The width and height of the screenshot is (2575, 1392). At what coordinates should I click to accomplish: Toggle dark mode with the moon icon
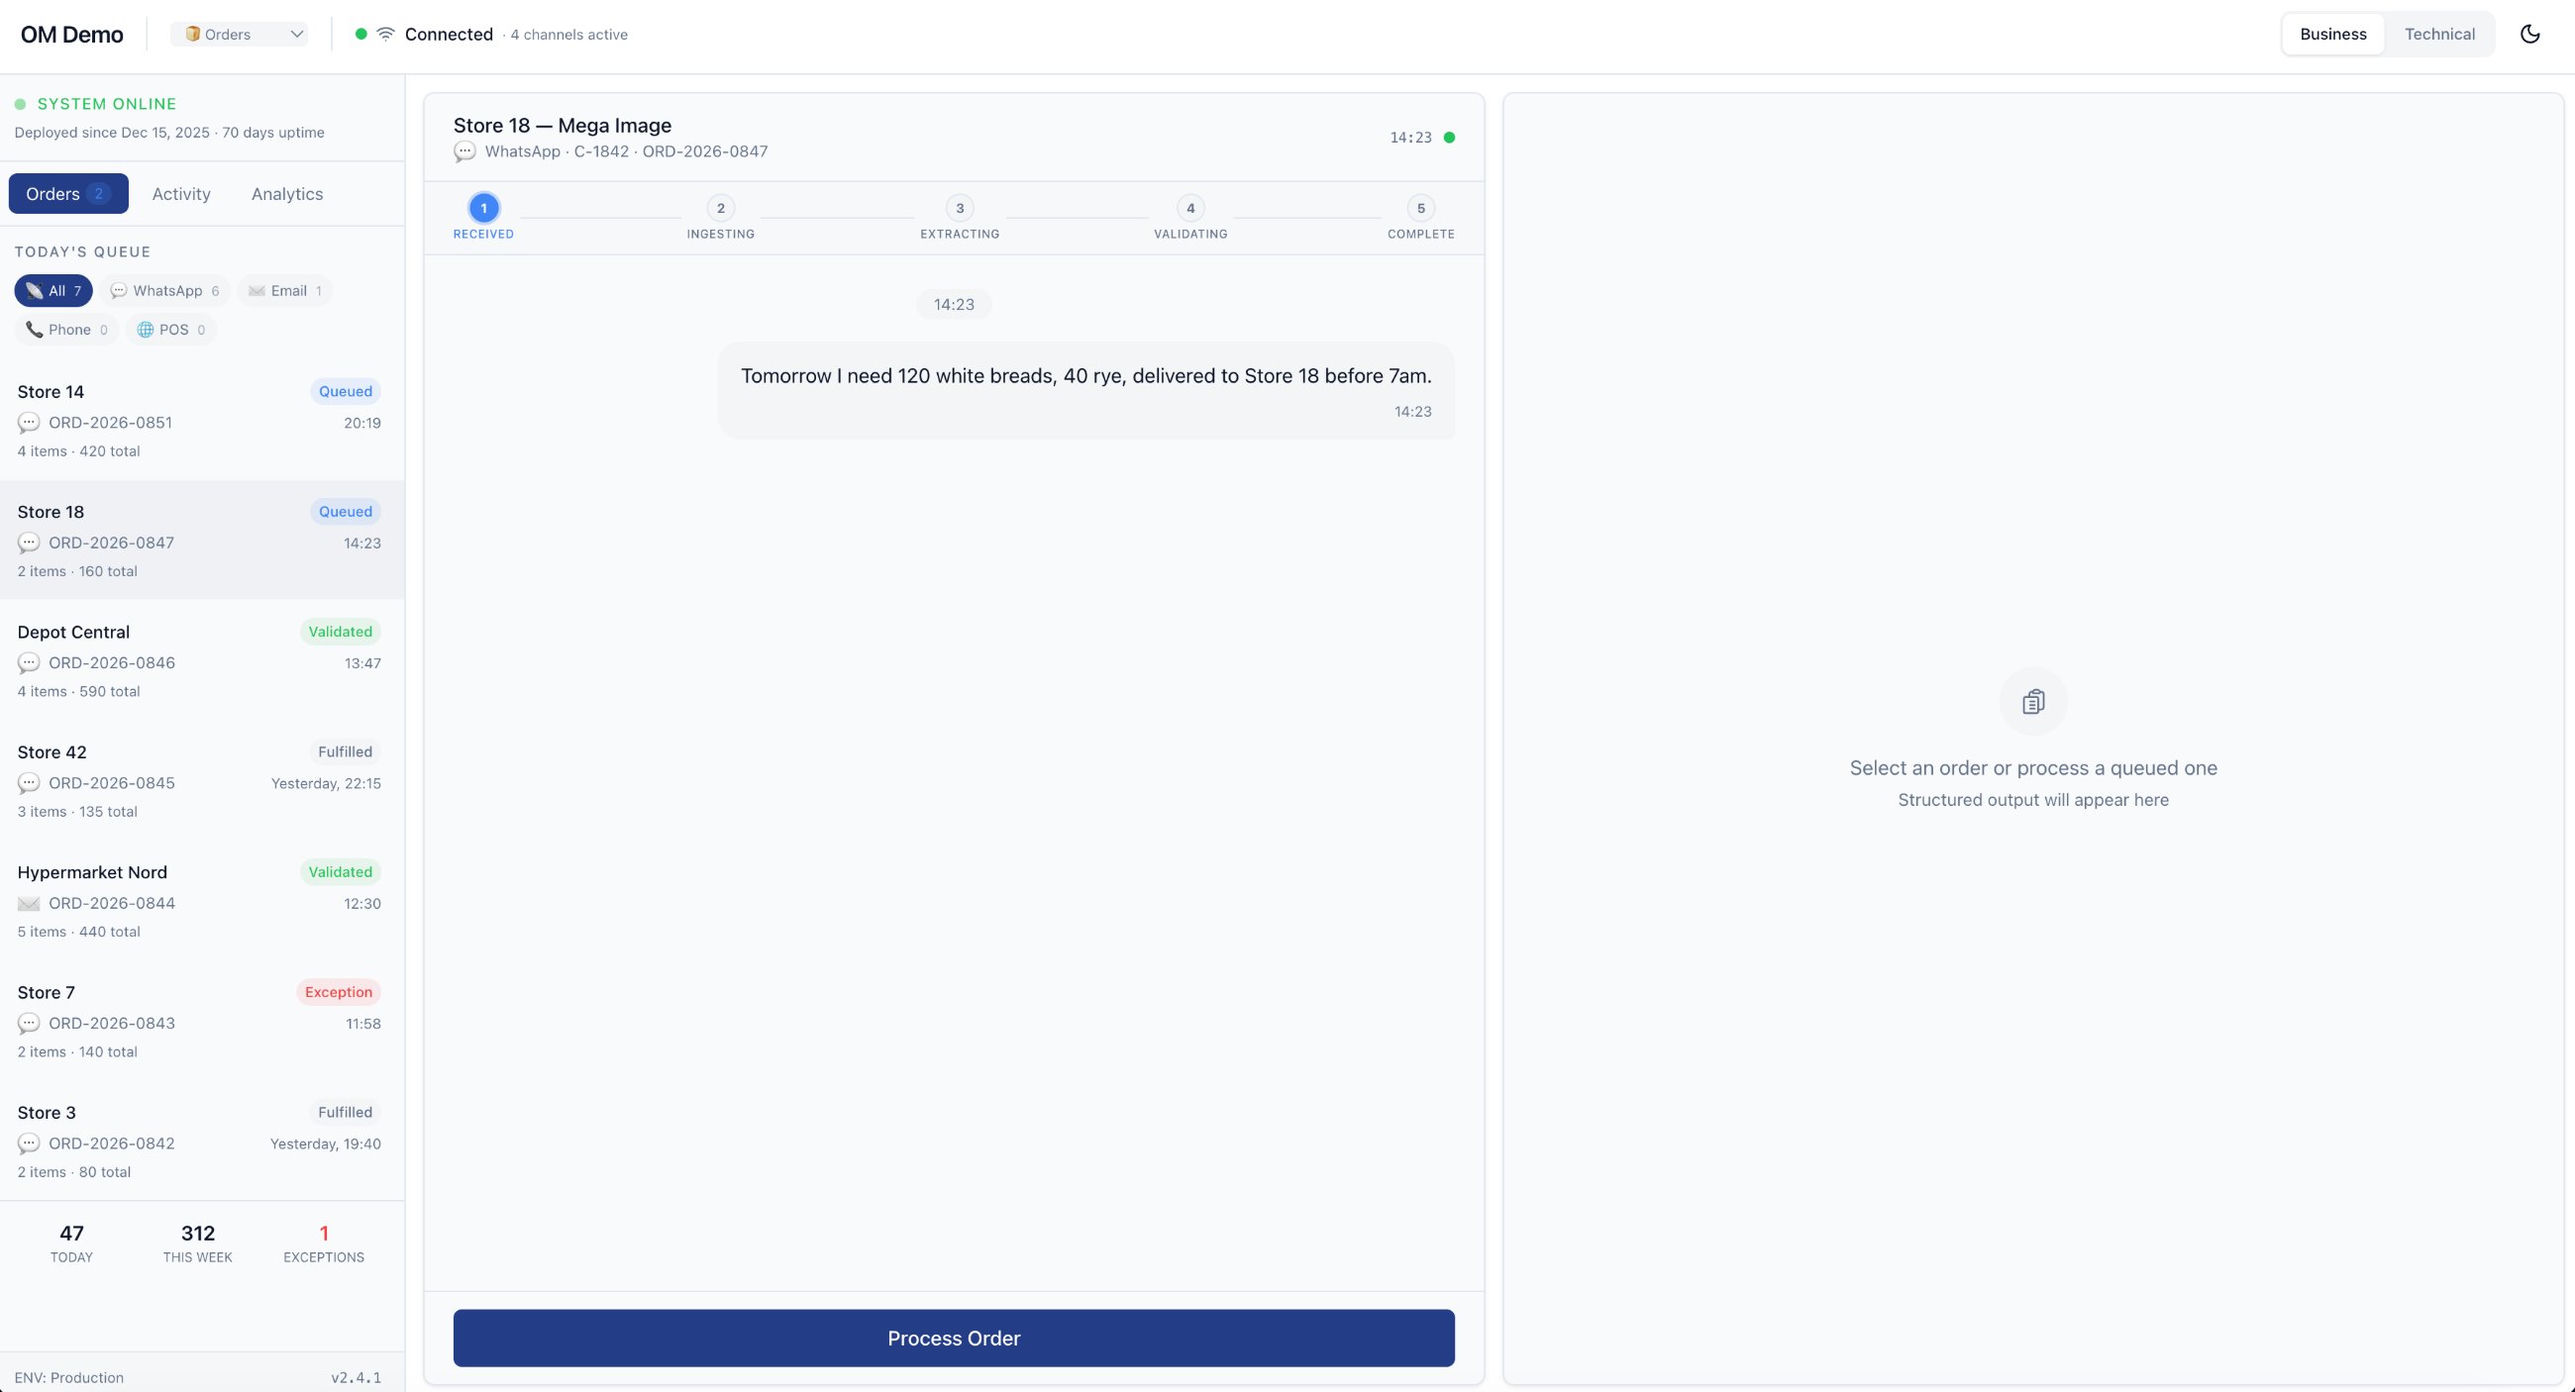click(x=2530, y=33)
